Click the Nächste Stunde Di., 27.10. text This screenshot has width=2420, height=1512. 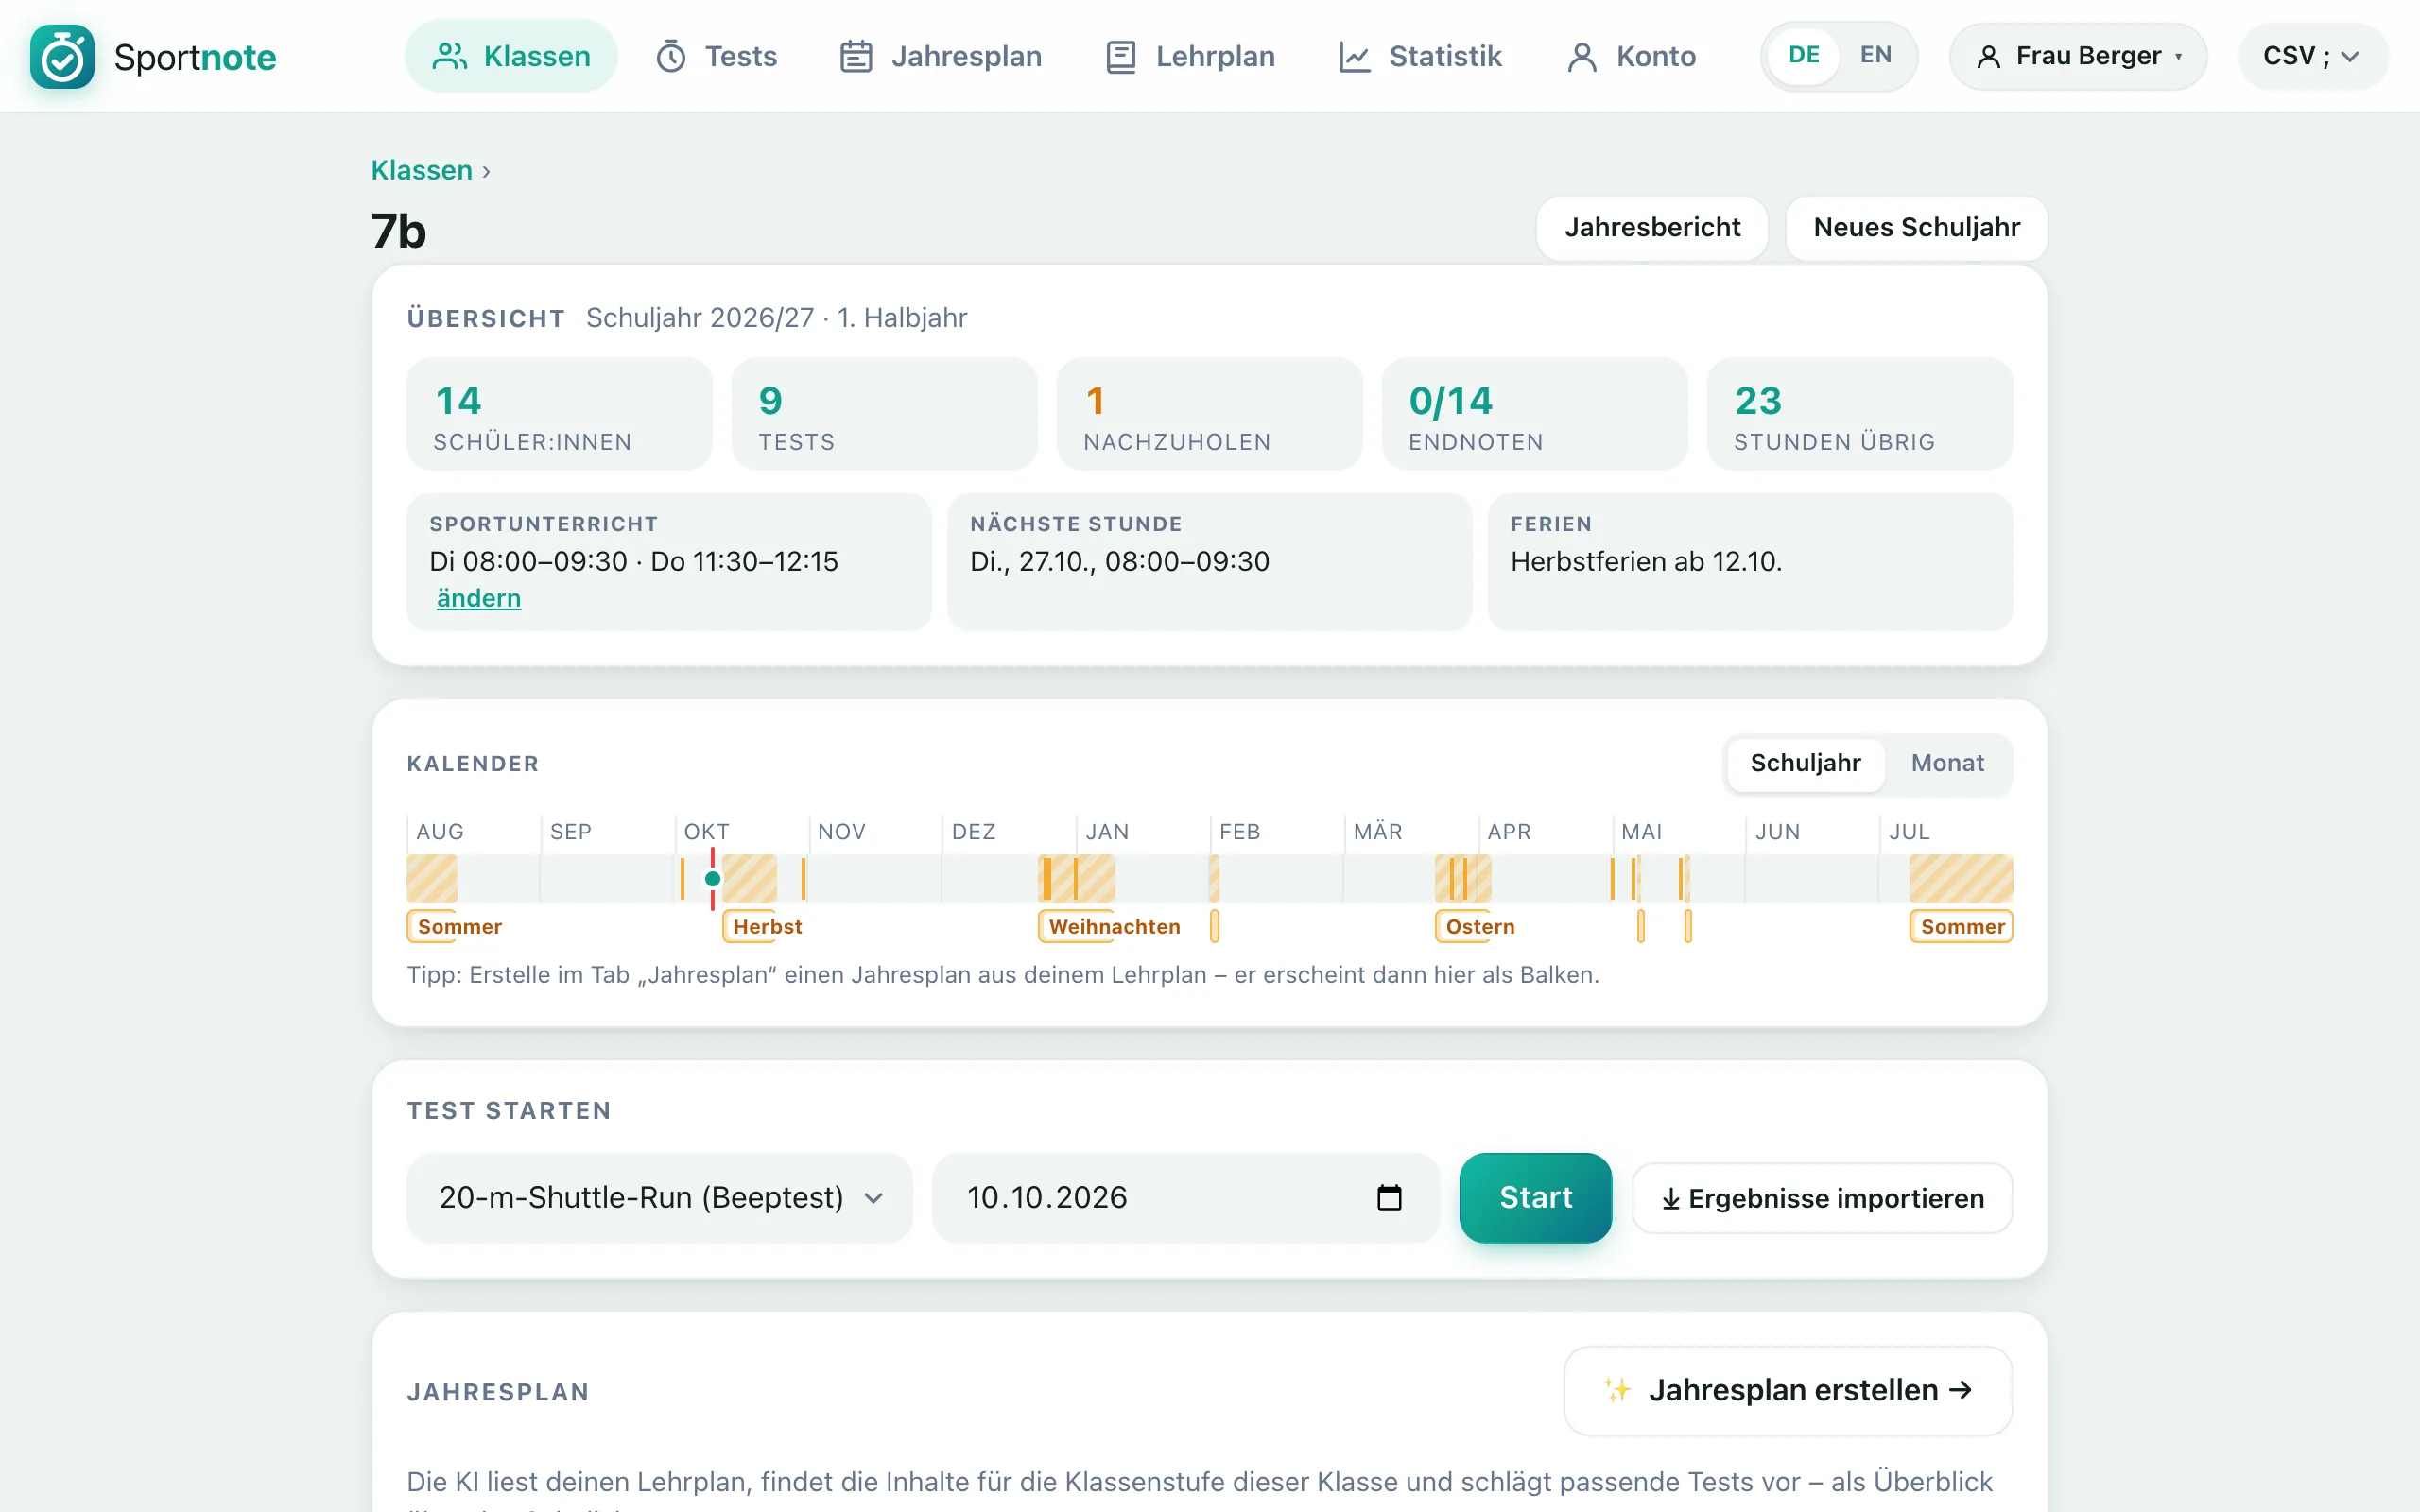point(1119,562)
